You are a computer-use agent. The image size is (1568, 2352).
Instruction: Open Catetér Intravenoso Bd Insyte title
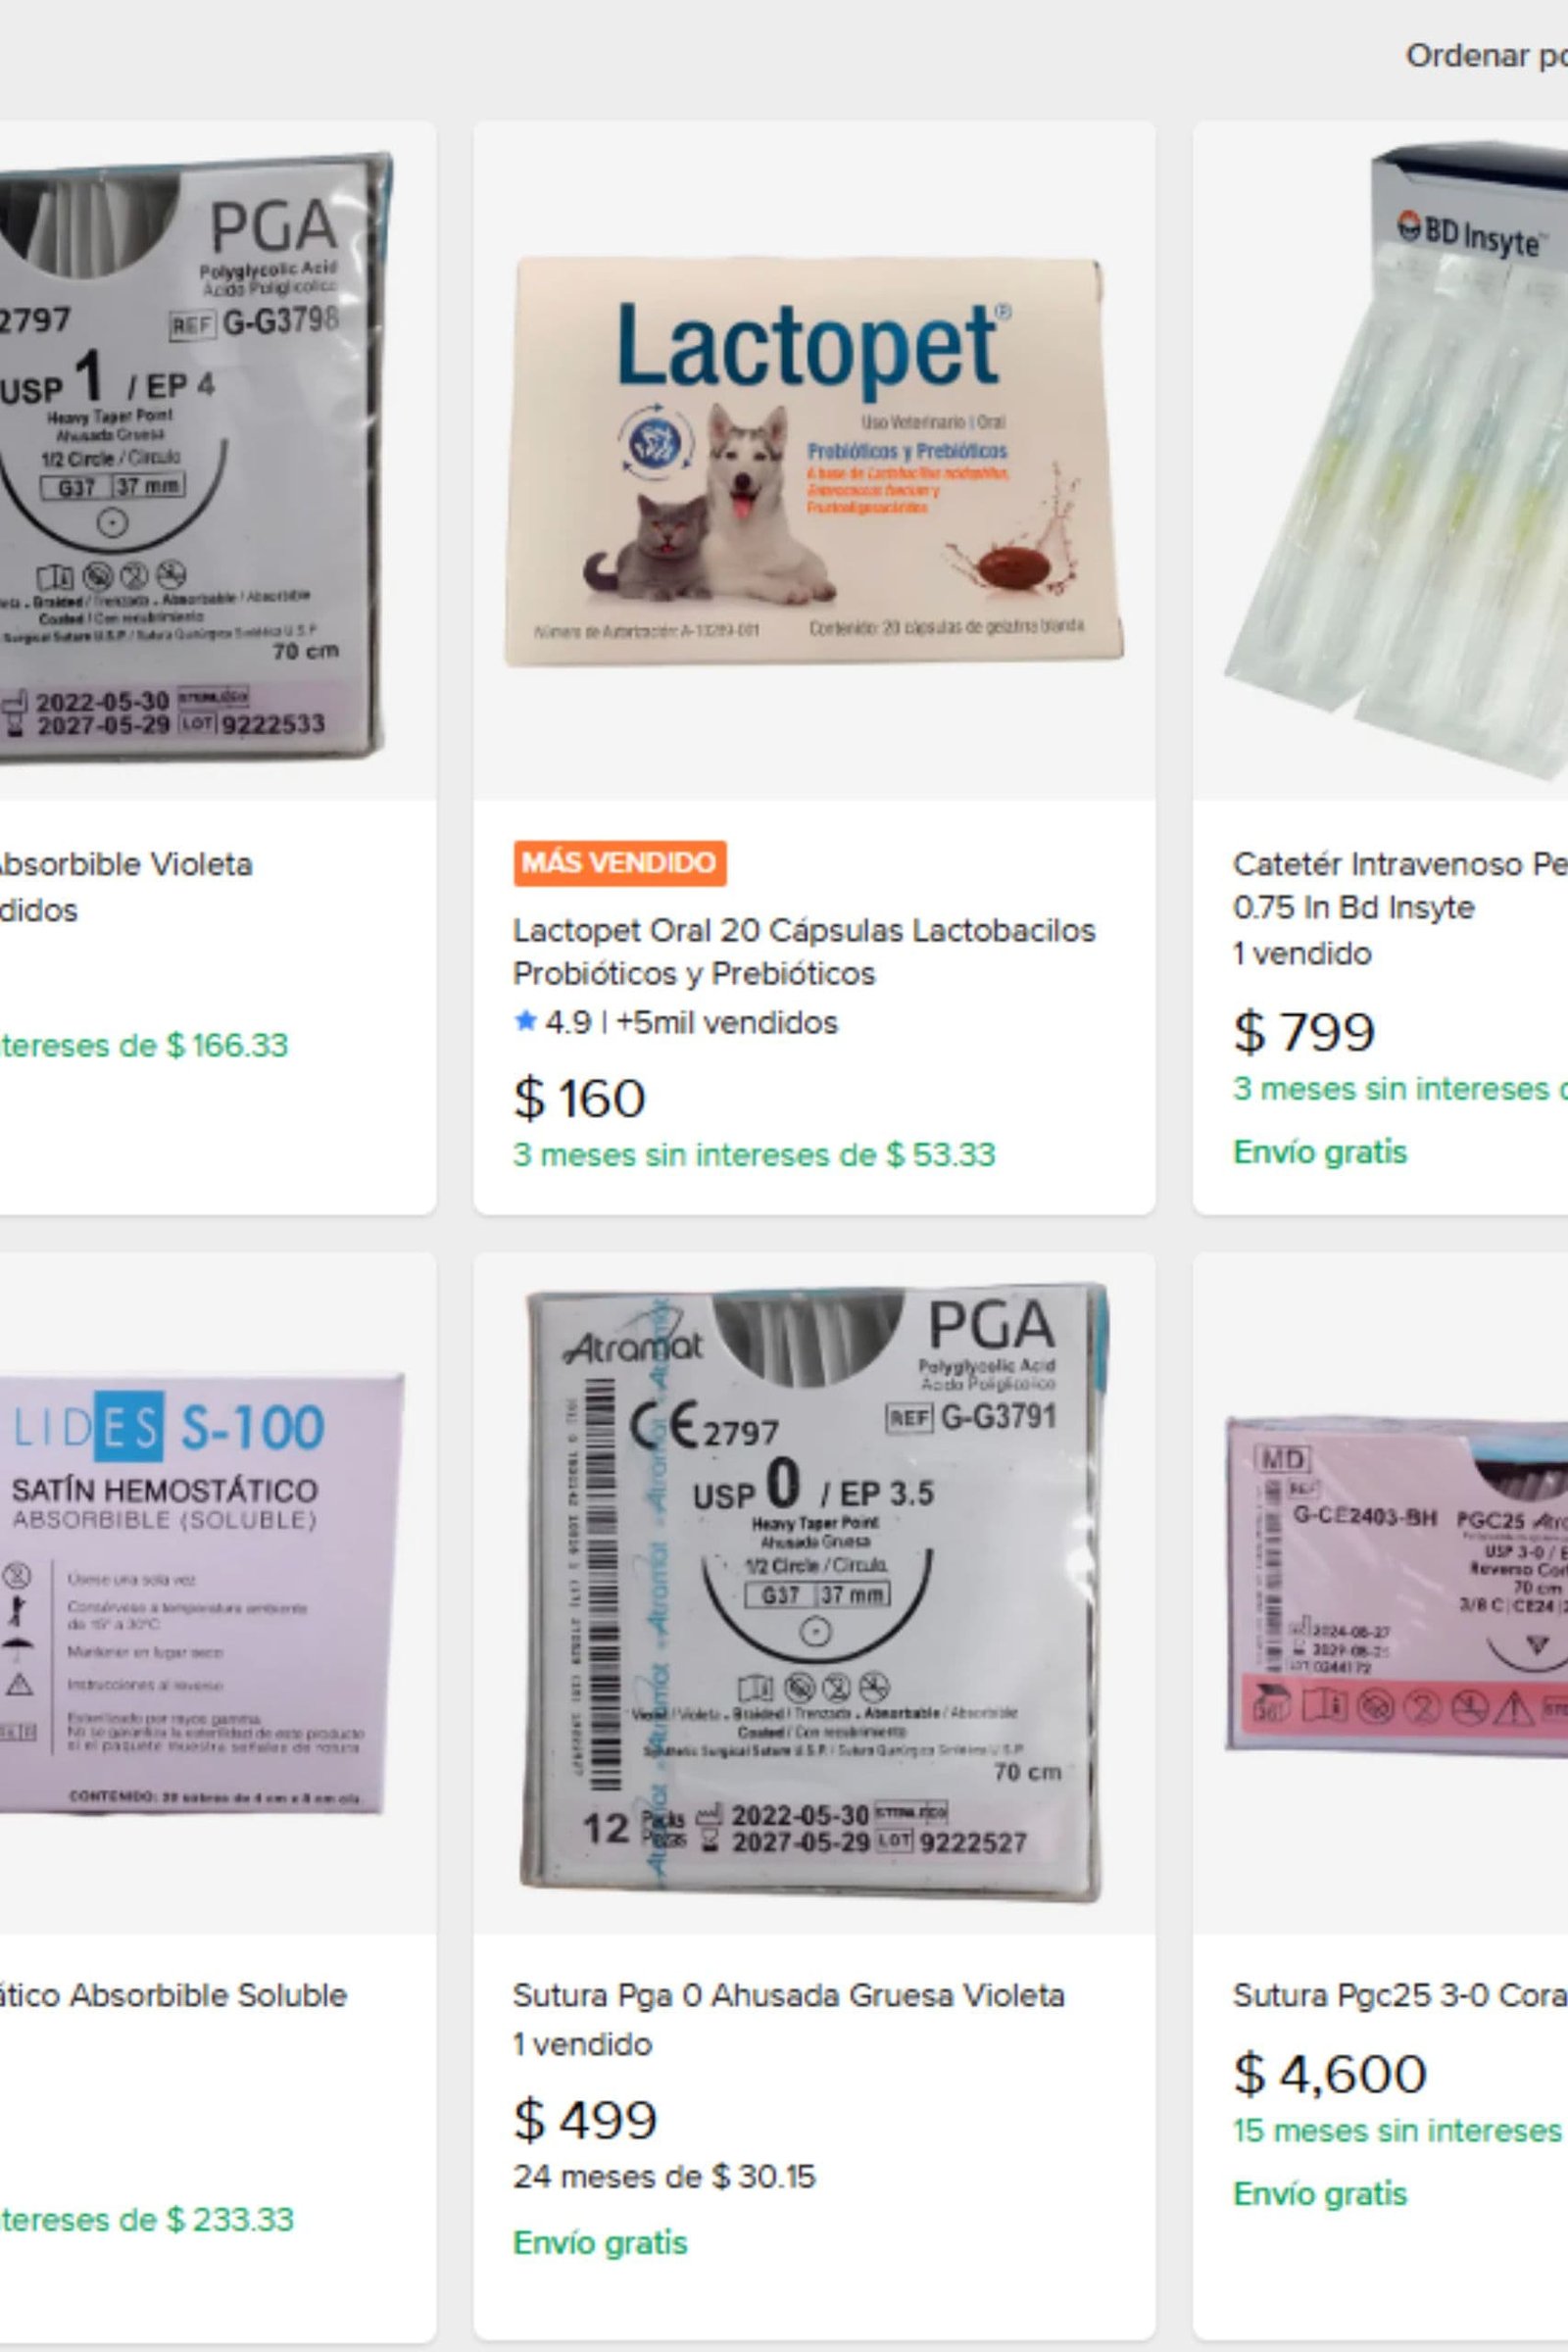[1400, 885]
